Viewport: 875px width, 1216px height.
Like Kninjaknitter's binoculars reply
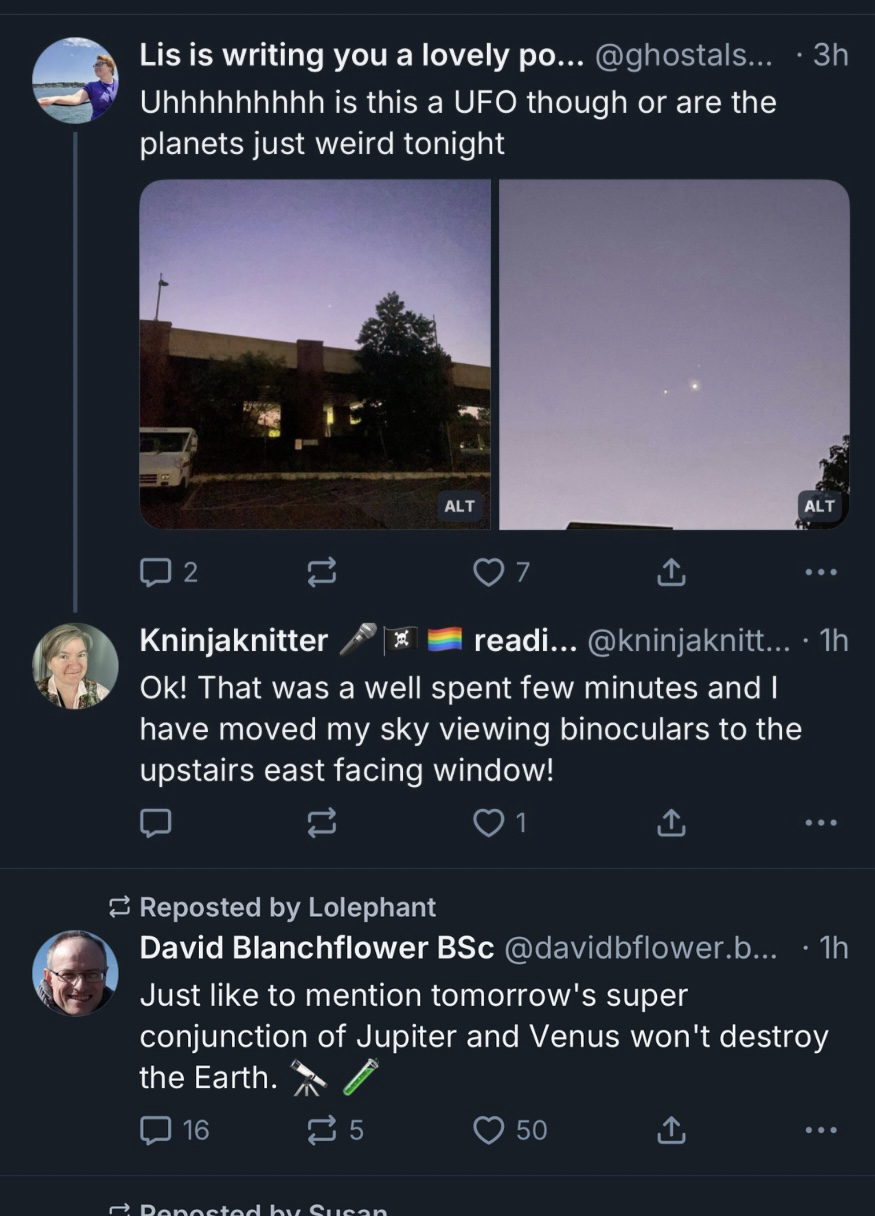(488, 823)
